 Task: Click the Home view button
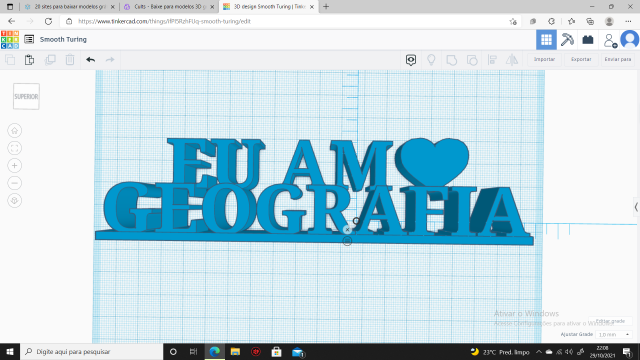tap(15, 131)
